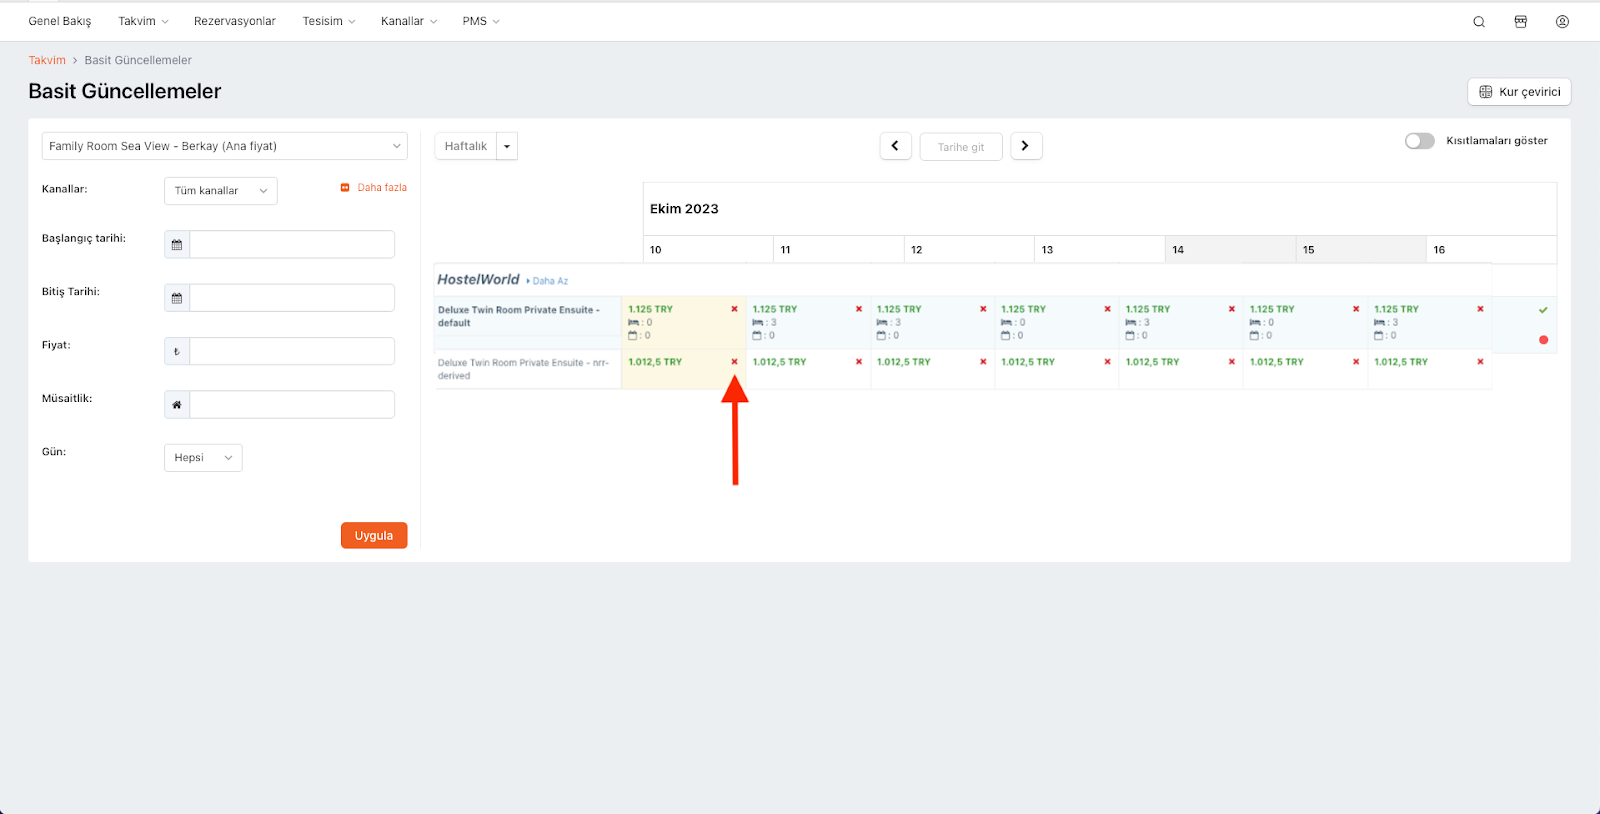Viewport: 1600px width, 814px height.
Task: Click the Bitiş Tarihi calendar icon
Action: tap(177, 298)
